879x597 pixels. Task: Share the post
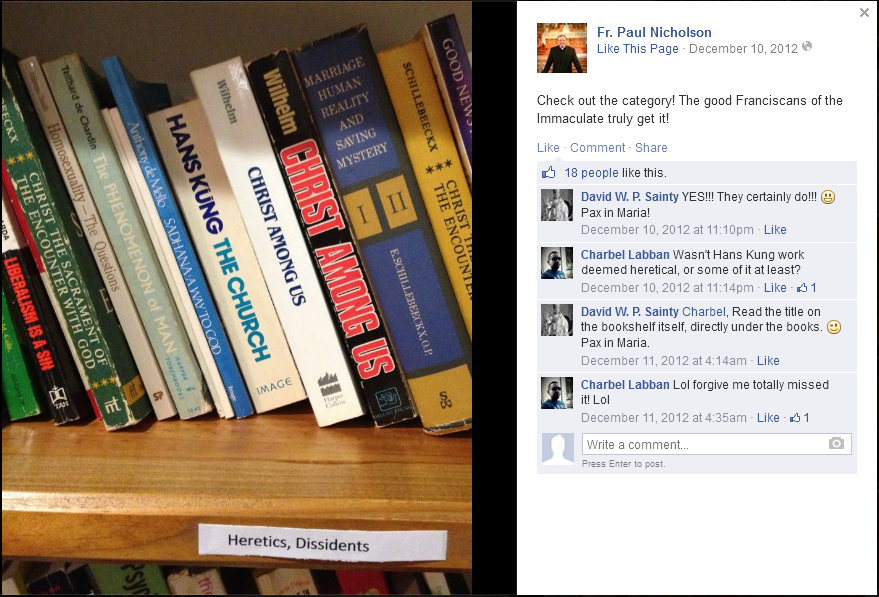[x=651, y=147]
